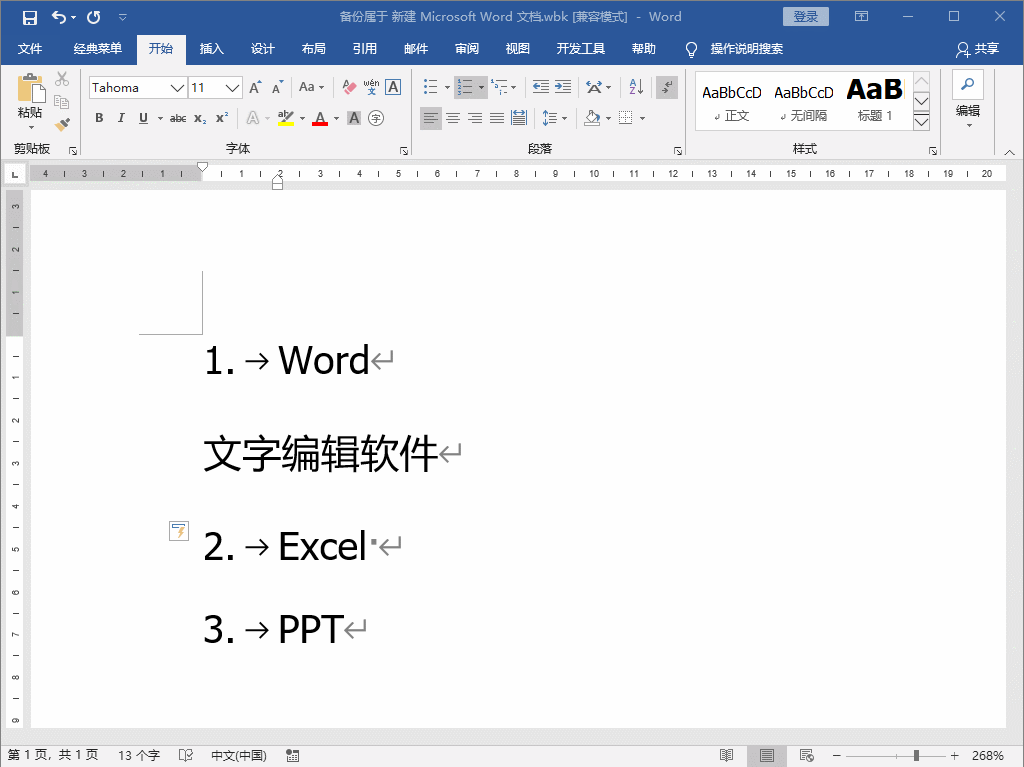Switch to the 布局 Layout tab
The height and width of the screenshot is (767, 1024).
pos(313,49)
